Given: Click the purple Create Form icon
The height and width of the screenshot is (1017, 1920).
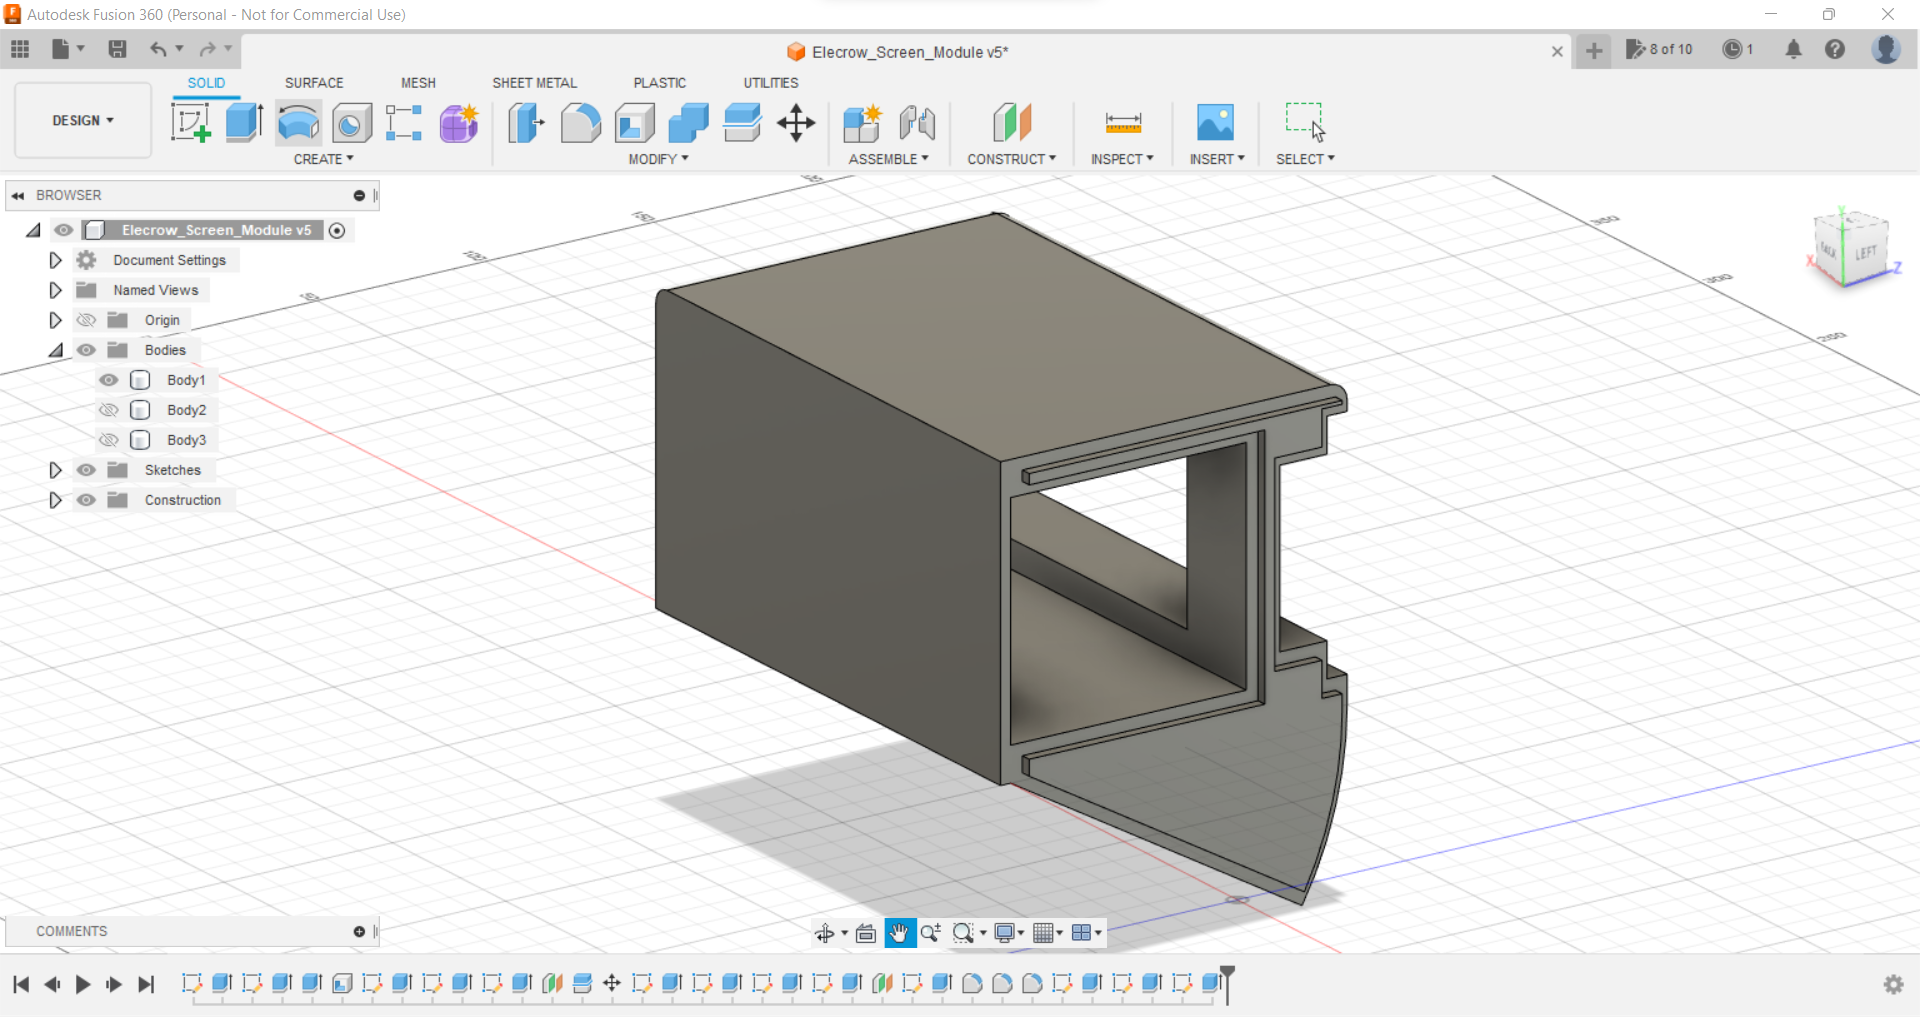Looking at the screenshot, I should (x=459, y=123).
